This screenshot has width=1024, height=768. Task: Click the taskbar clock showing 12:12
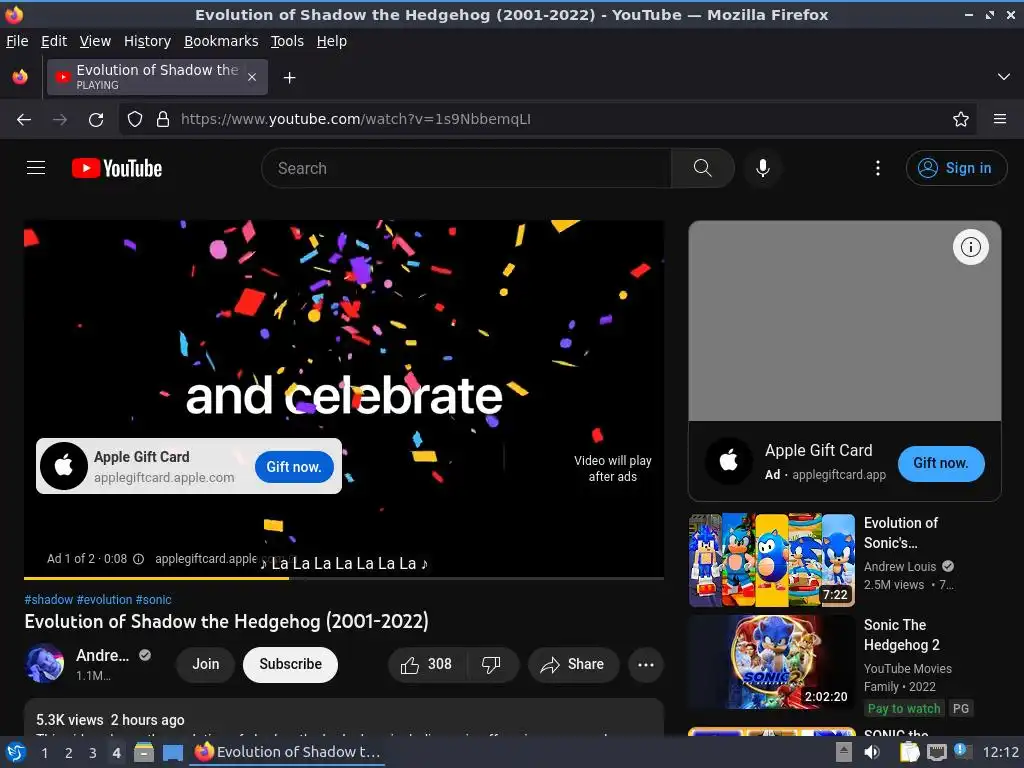(x=1000, y=752)
